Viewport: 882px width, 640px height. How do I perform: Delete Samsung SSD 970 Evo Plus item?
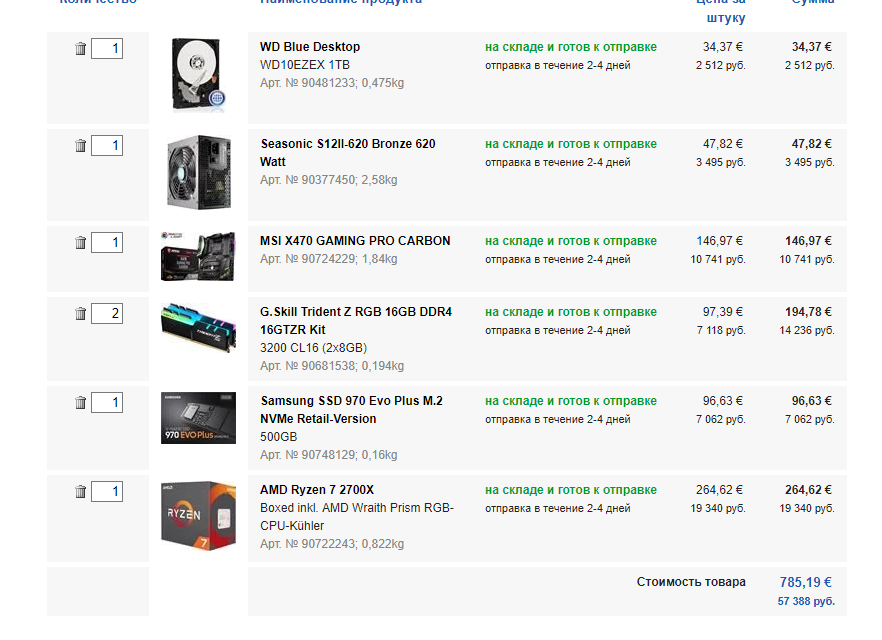point(80,402)
